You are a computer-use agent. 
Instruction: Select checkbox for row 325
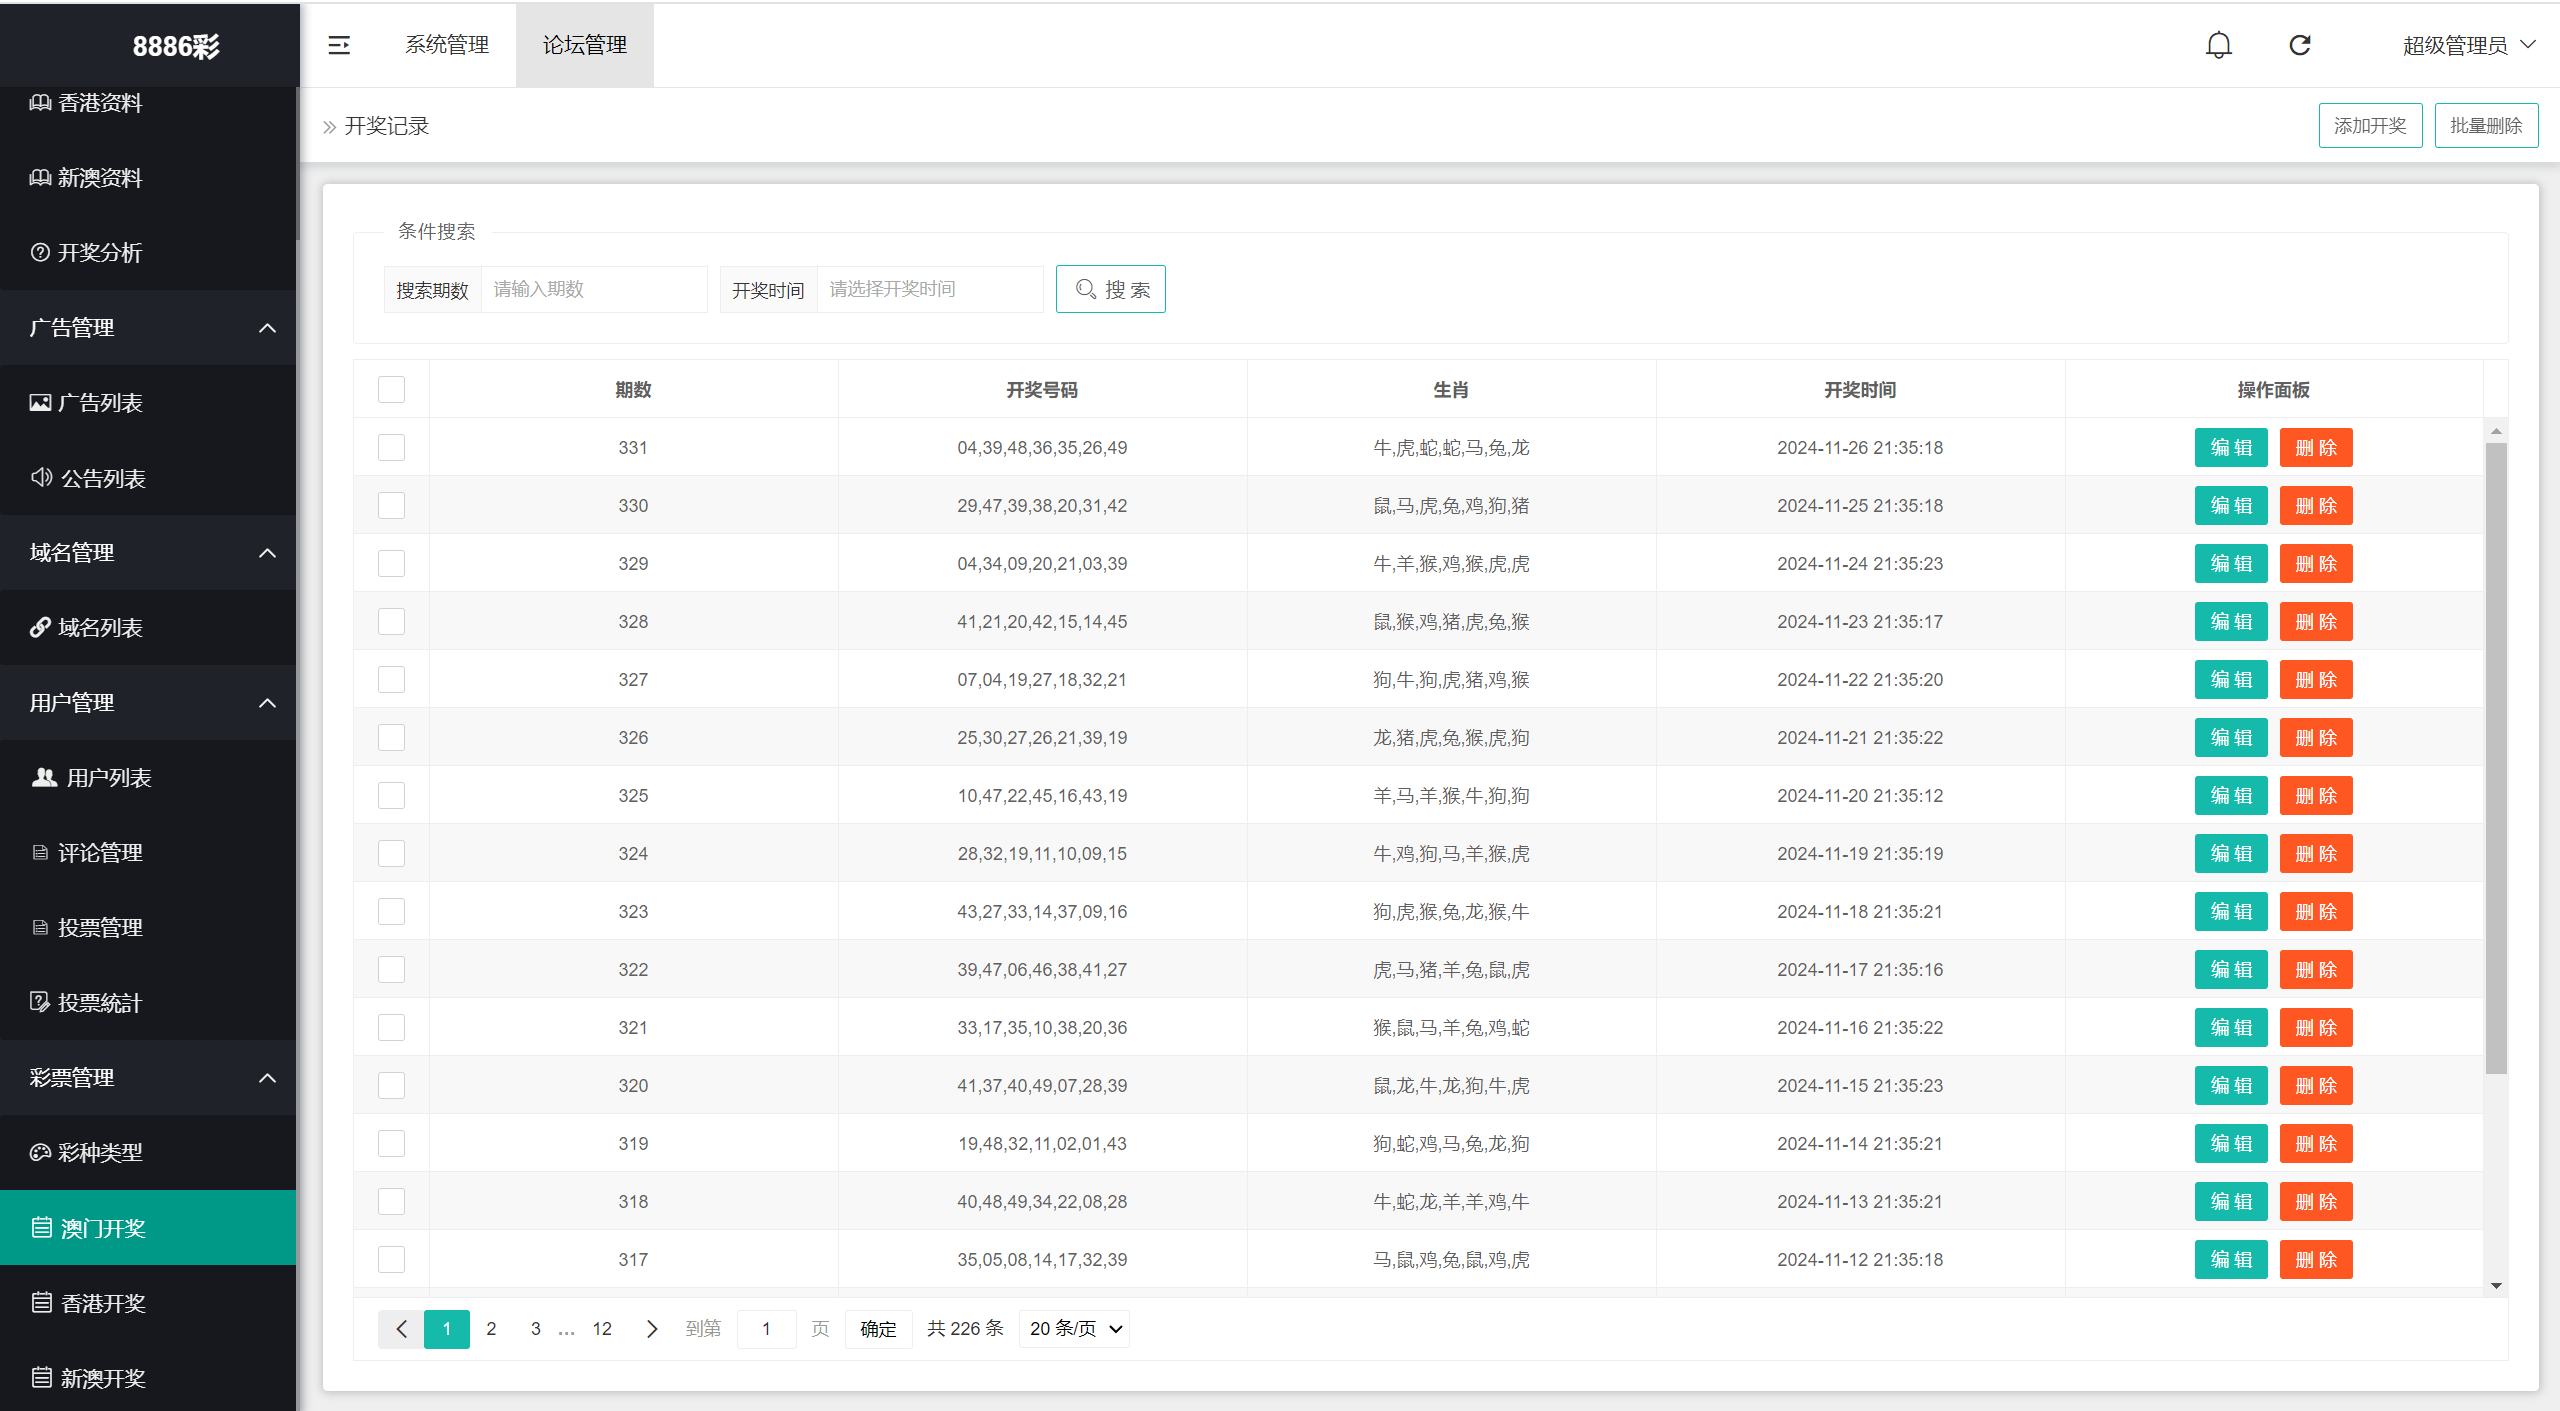(391, 796)
